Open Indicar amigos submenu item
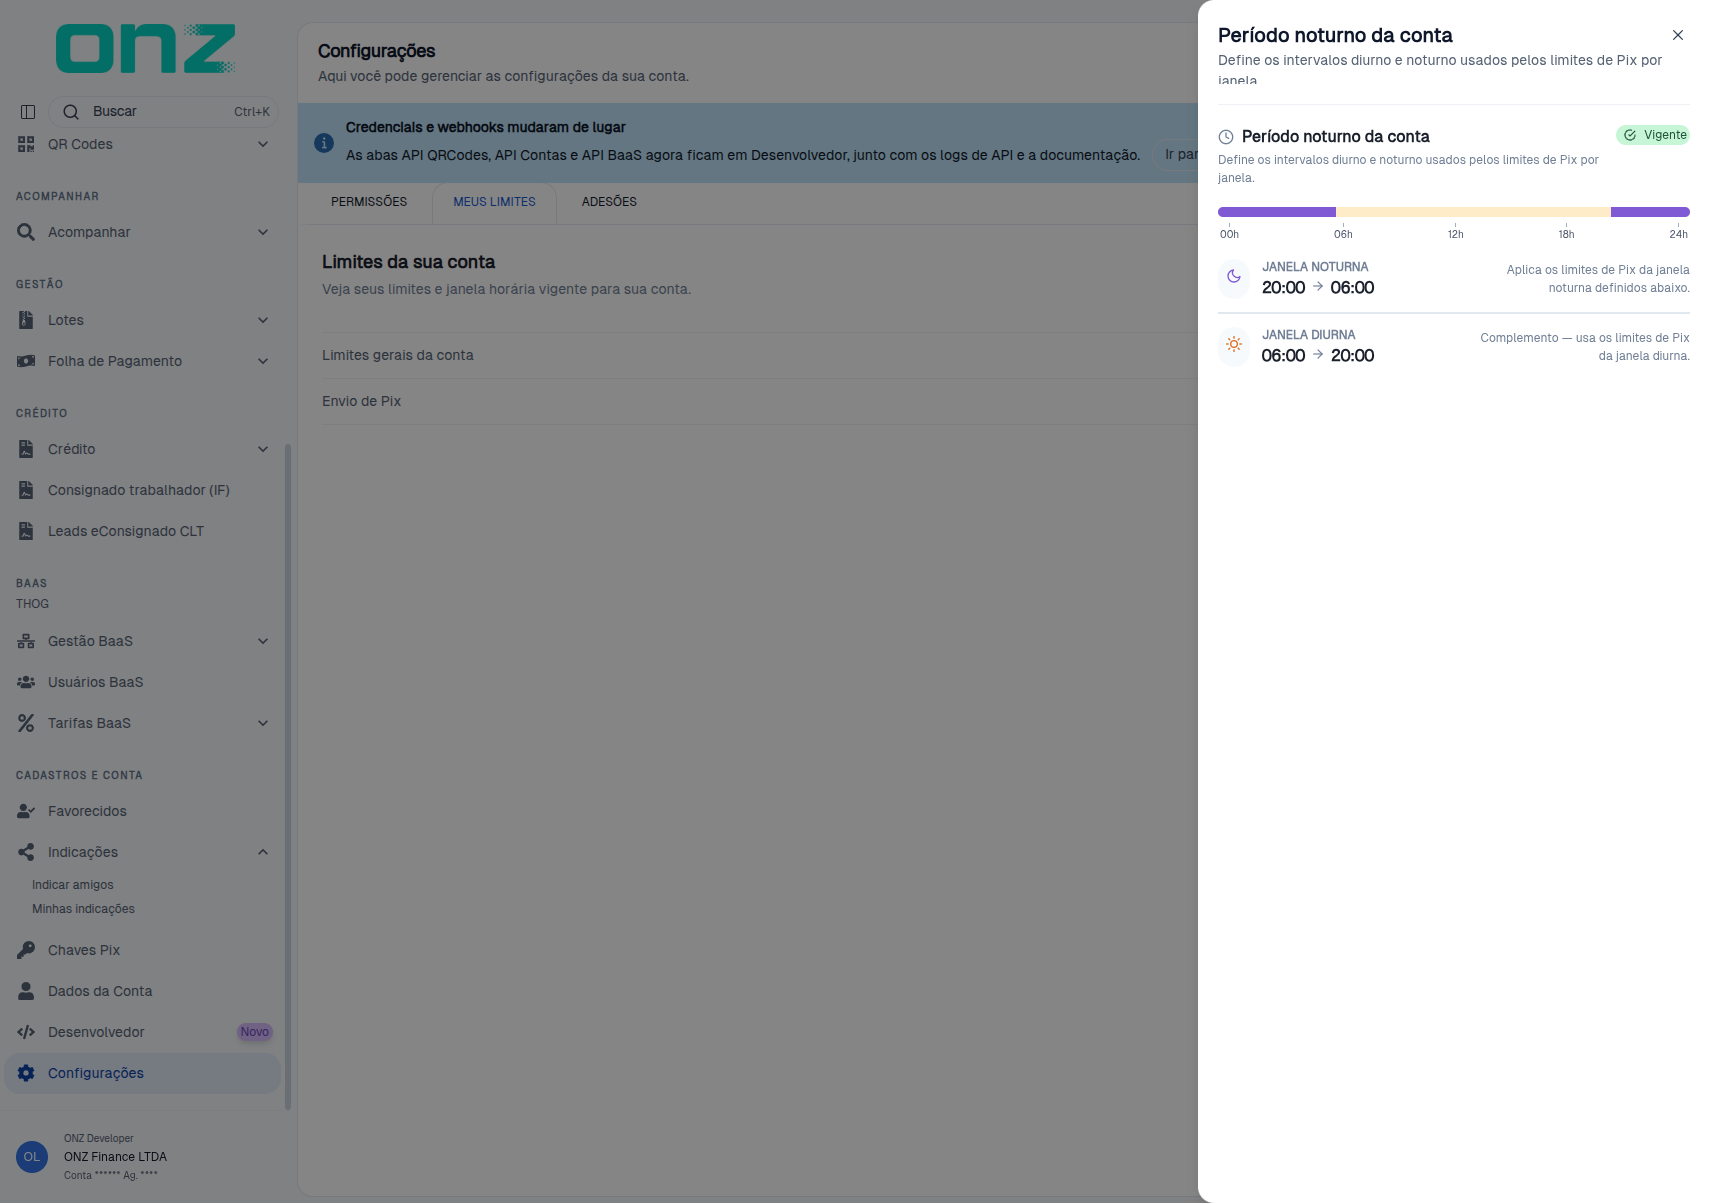The height and width of the screenshot is (1203, 1710). tap(73, 885)
